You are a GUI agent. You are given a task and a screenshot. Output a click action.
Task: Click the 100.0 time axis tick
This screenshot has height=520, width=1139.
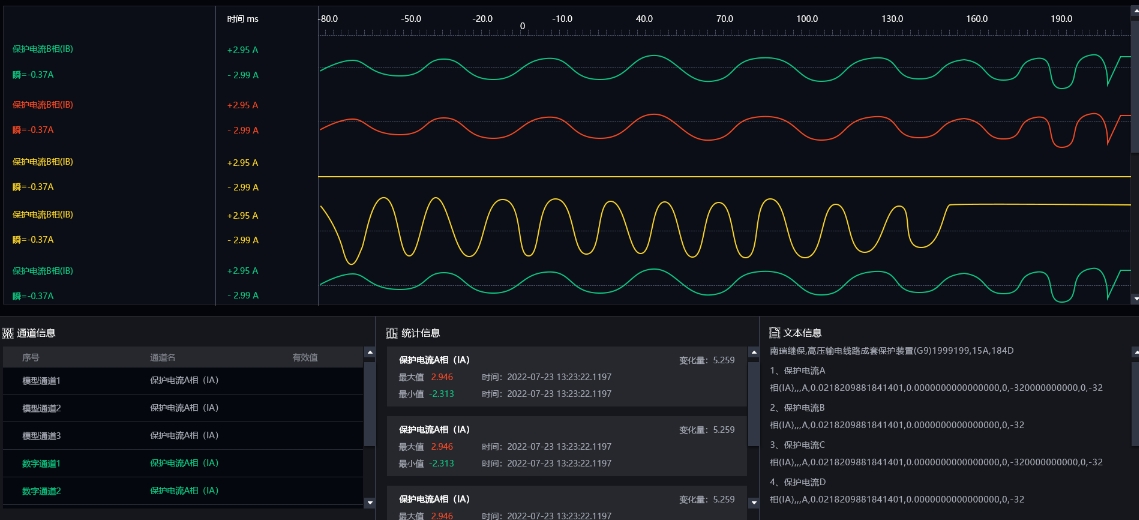807,19
